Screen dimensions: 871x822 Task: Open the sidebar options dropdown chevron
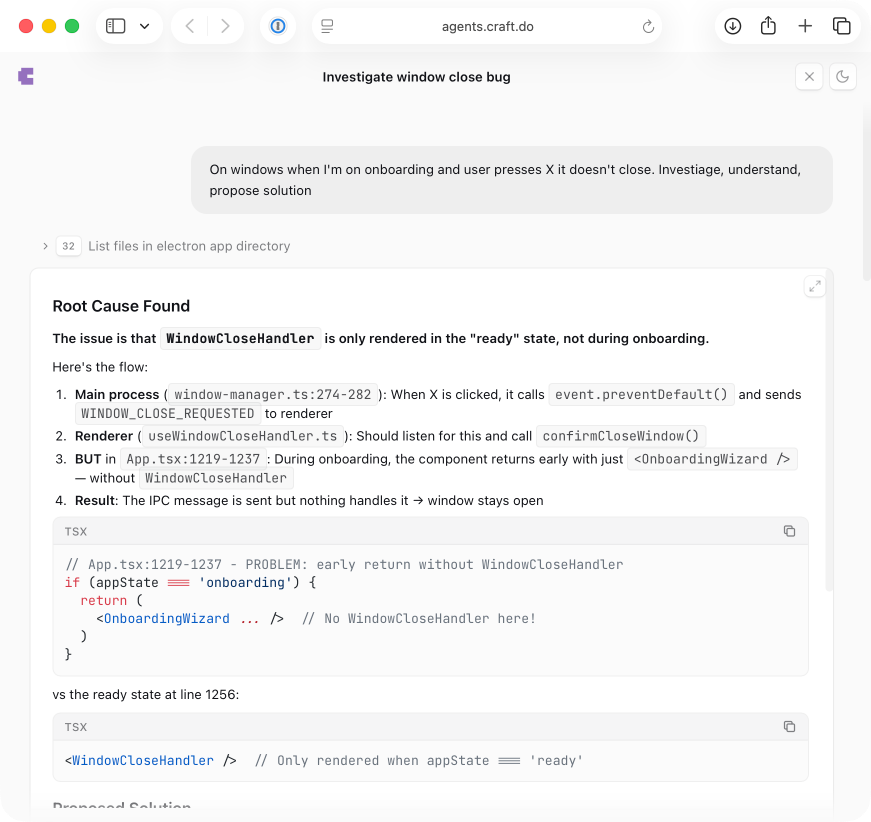(x=143, y=26)
